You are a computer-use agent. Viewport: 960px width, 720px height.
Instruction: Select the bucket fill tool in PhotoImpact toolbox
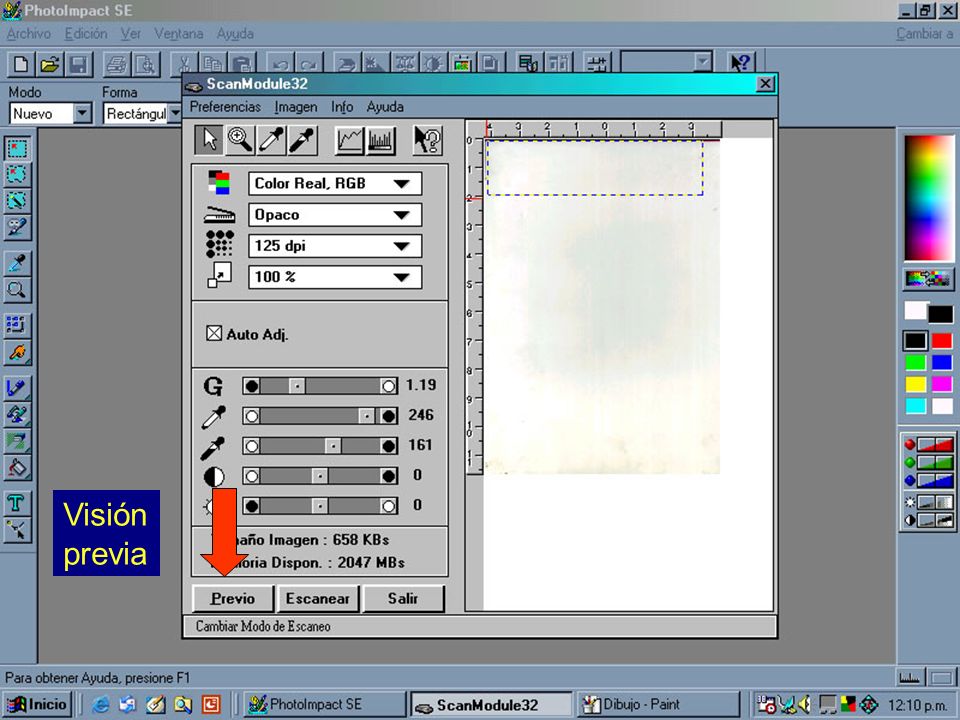pos(17,468)
